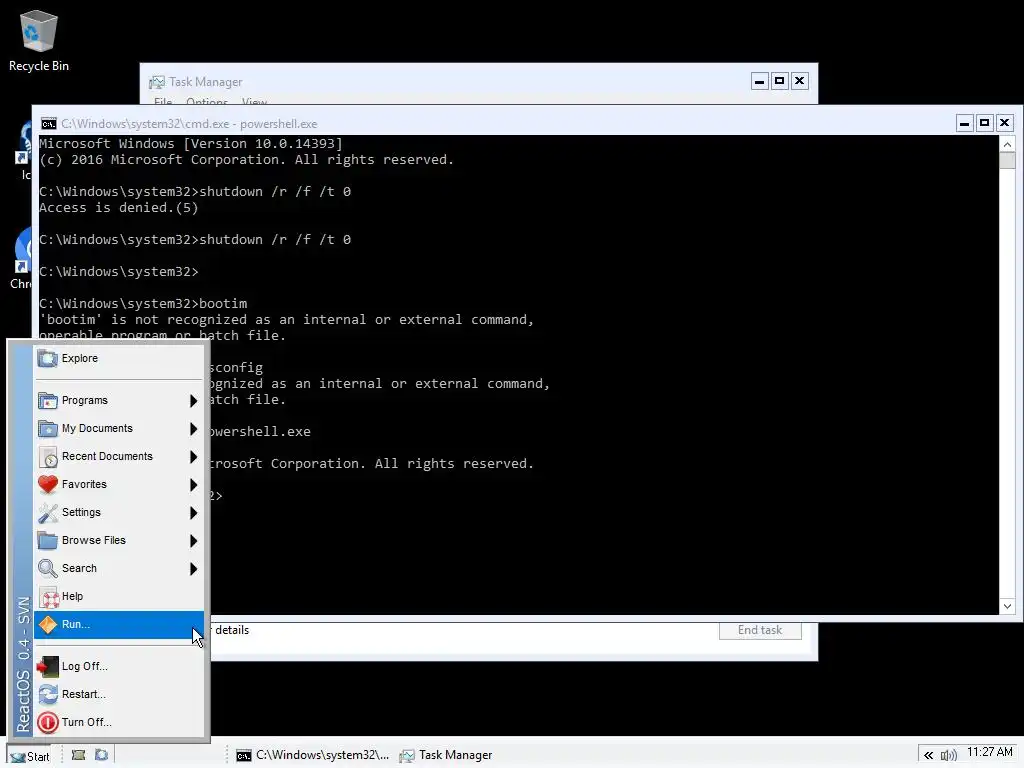The width and height of the screenshot is (1024, 768).
Task: Open the View menu in Task Manager
Action: 254,101
